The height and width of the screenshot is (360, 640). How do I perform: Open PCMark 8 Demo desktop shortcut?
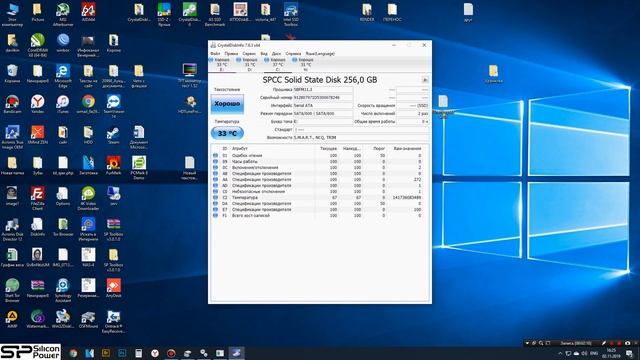point(139,168)
